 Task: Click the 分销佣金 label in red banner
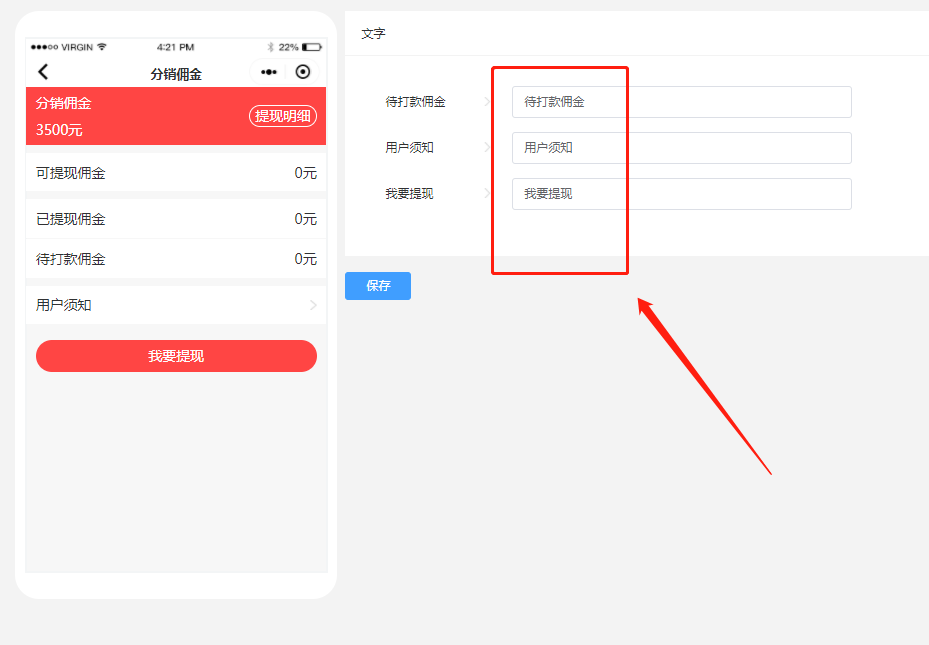63,103
